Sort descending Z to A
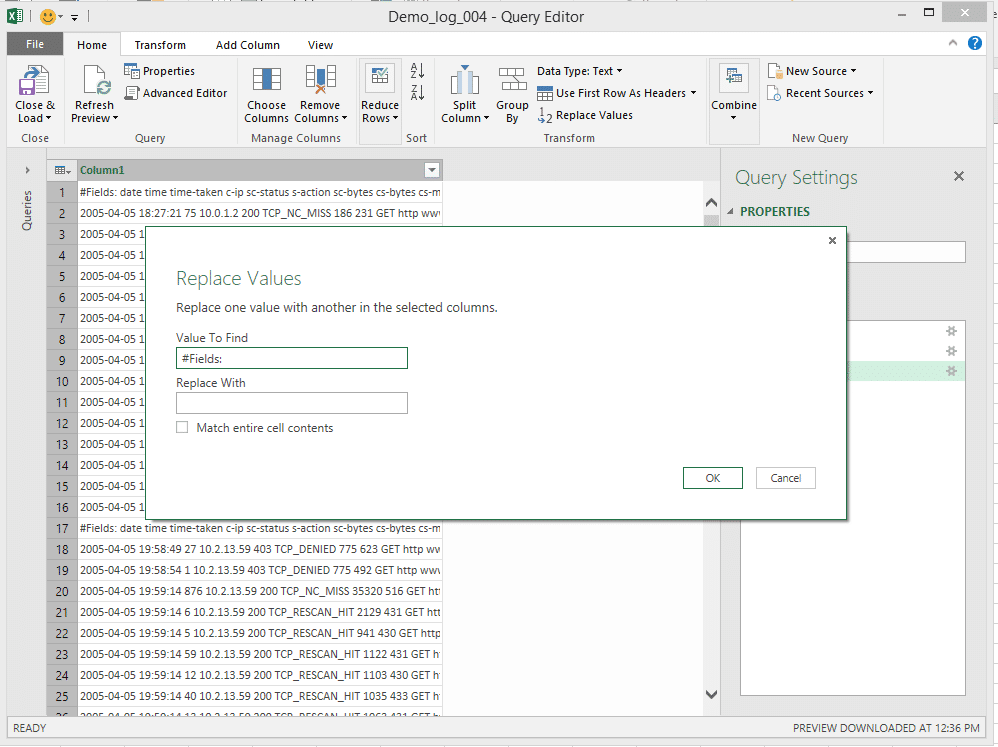The height and width of the screenshot is (747, 998). click(x=418, y=92)
